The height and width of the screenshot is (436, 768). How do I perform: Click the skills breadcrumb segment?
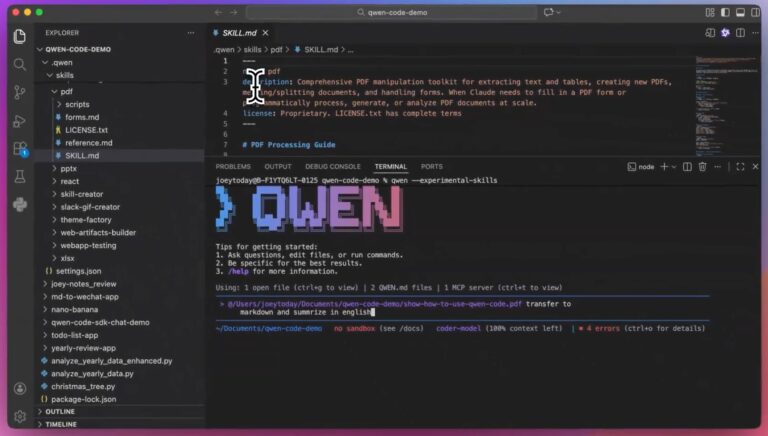coord(252,49)
